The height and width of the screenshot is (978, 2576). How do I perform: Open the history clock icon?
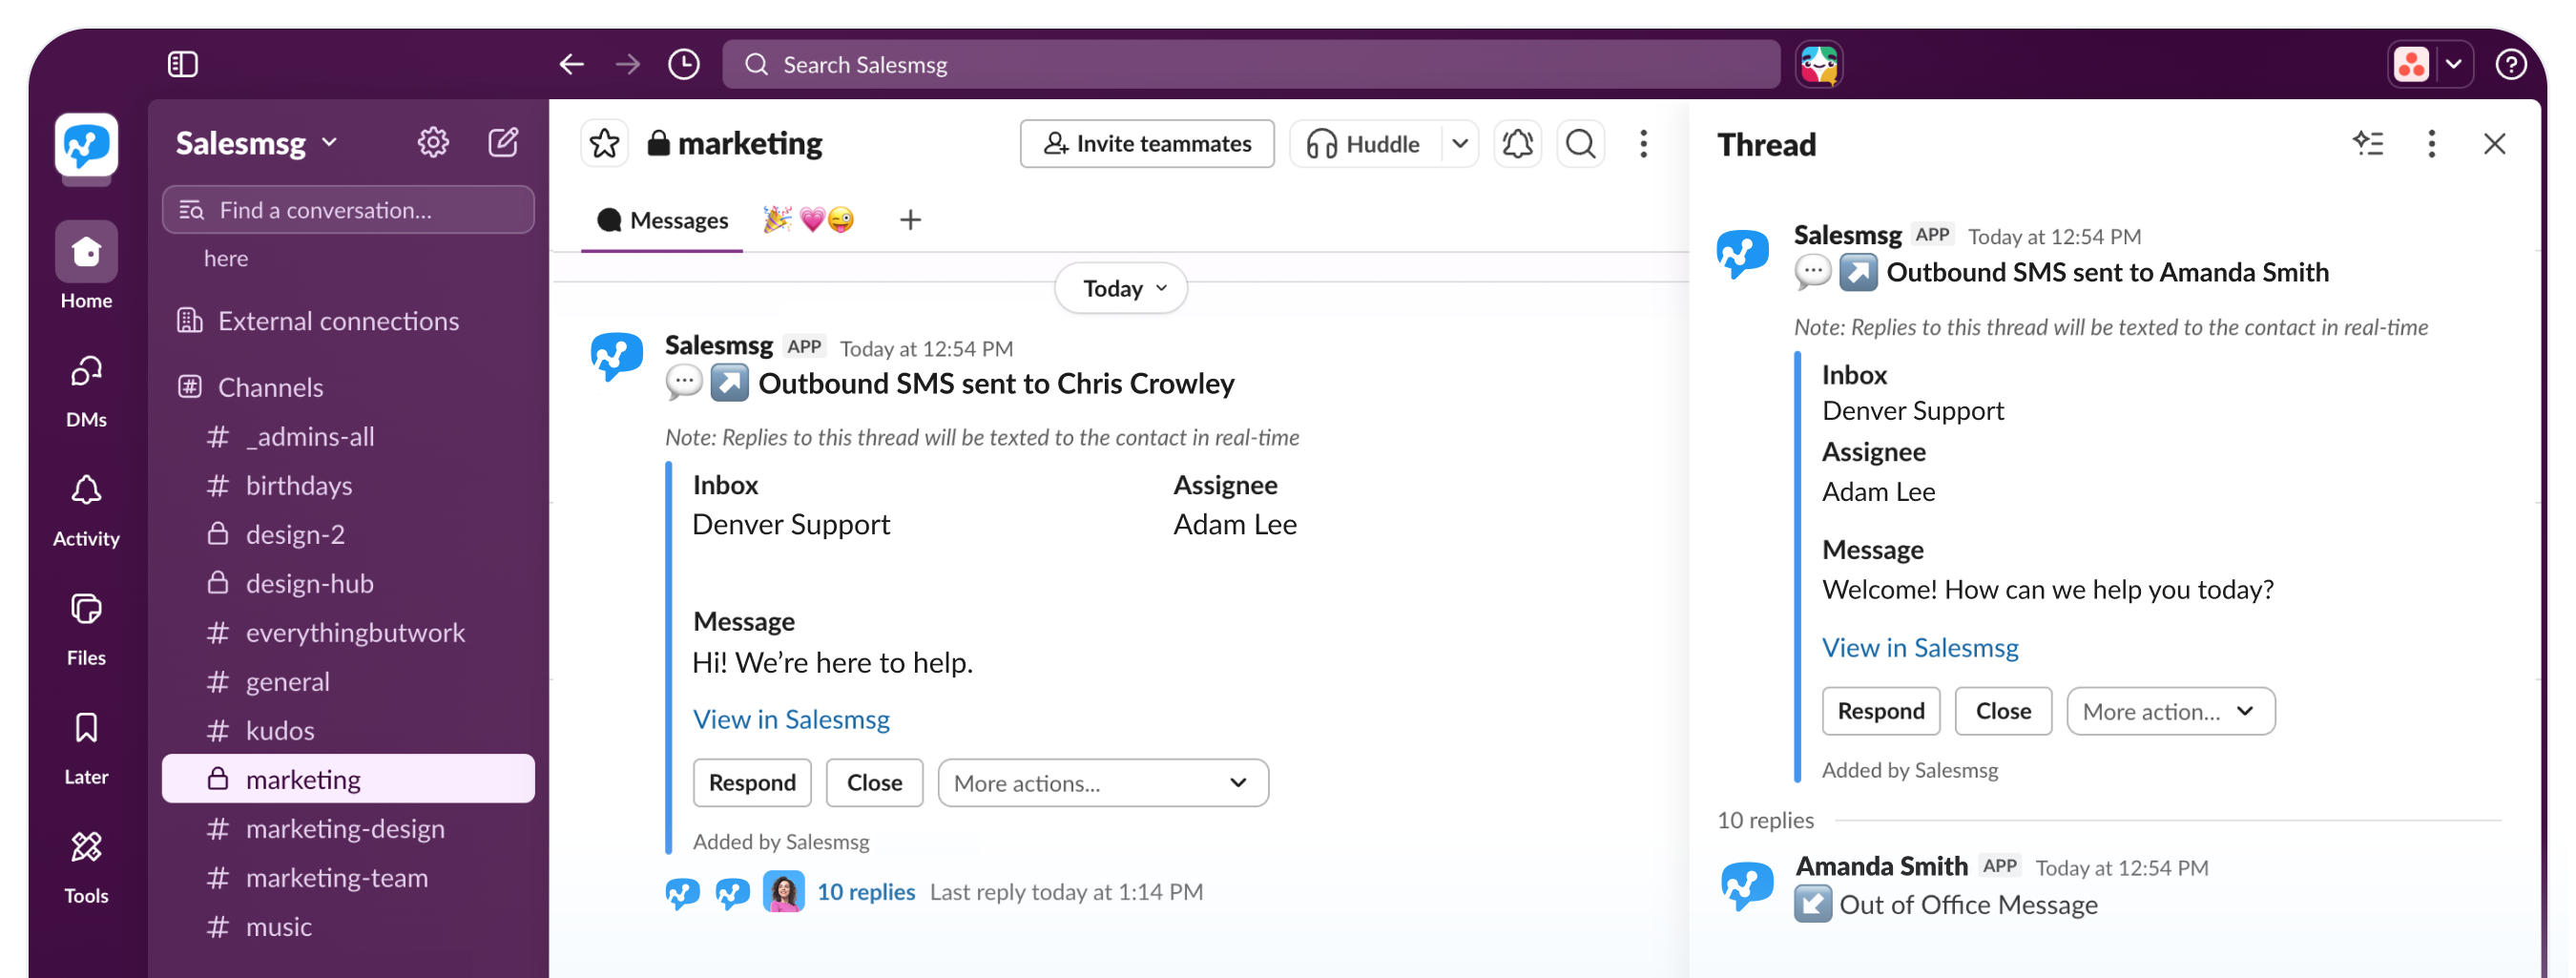(684, 65)
